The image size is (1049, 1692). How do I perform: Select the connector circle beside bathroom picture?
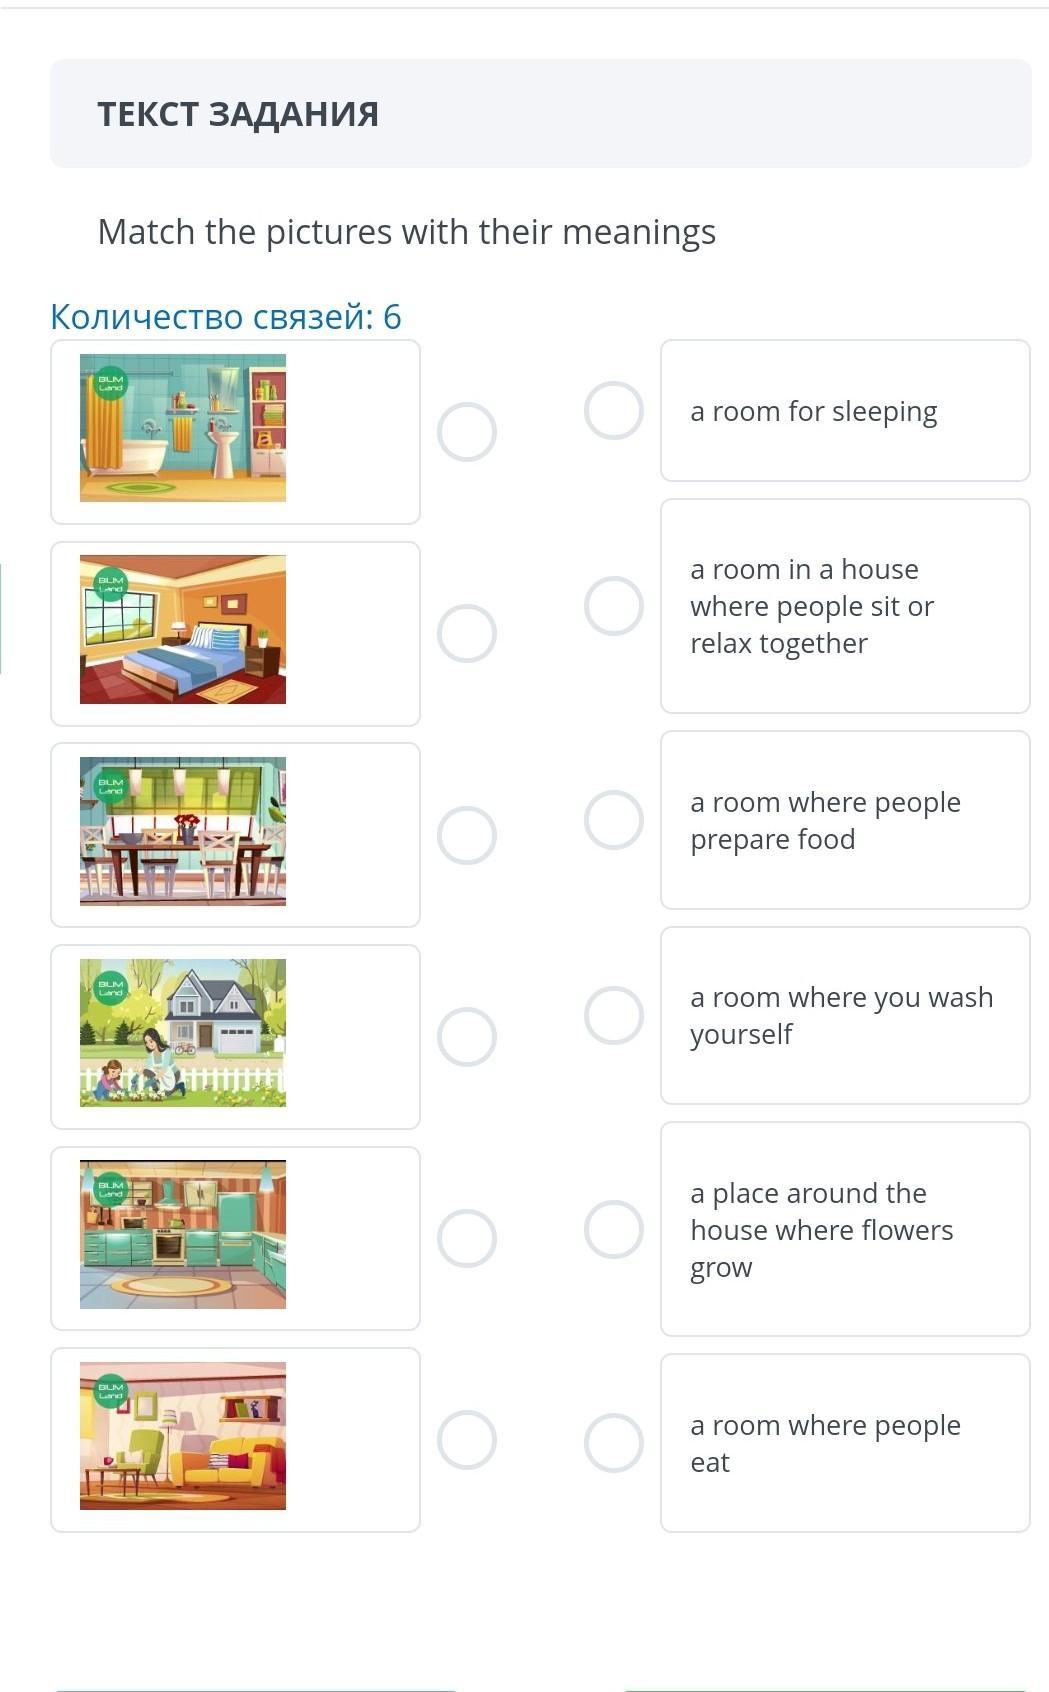click(x=467, y=432)
